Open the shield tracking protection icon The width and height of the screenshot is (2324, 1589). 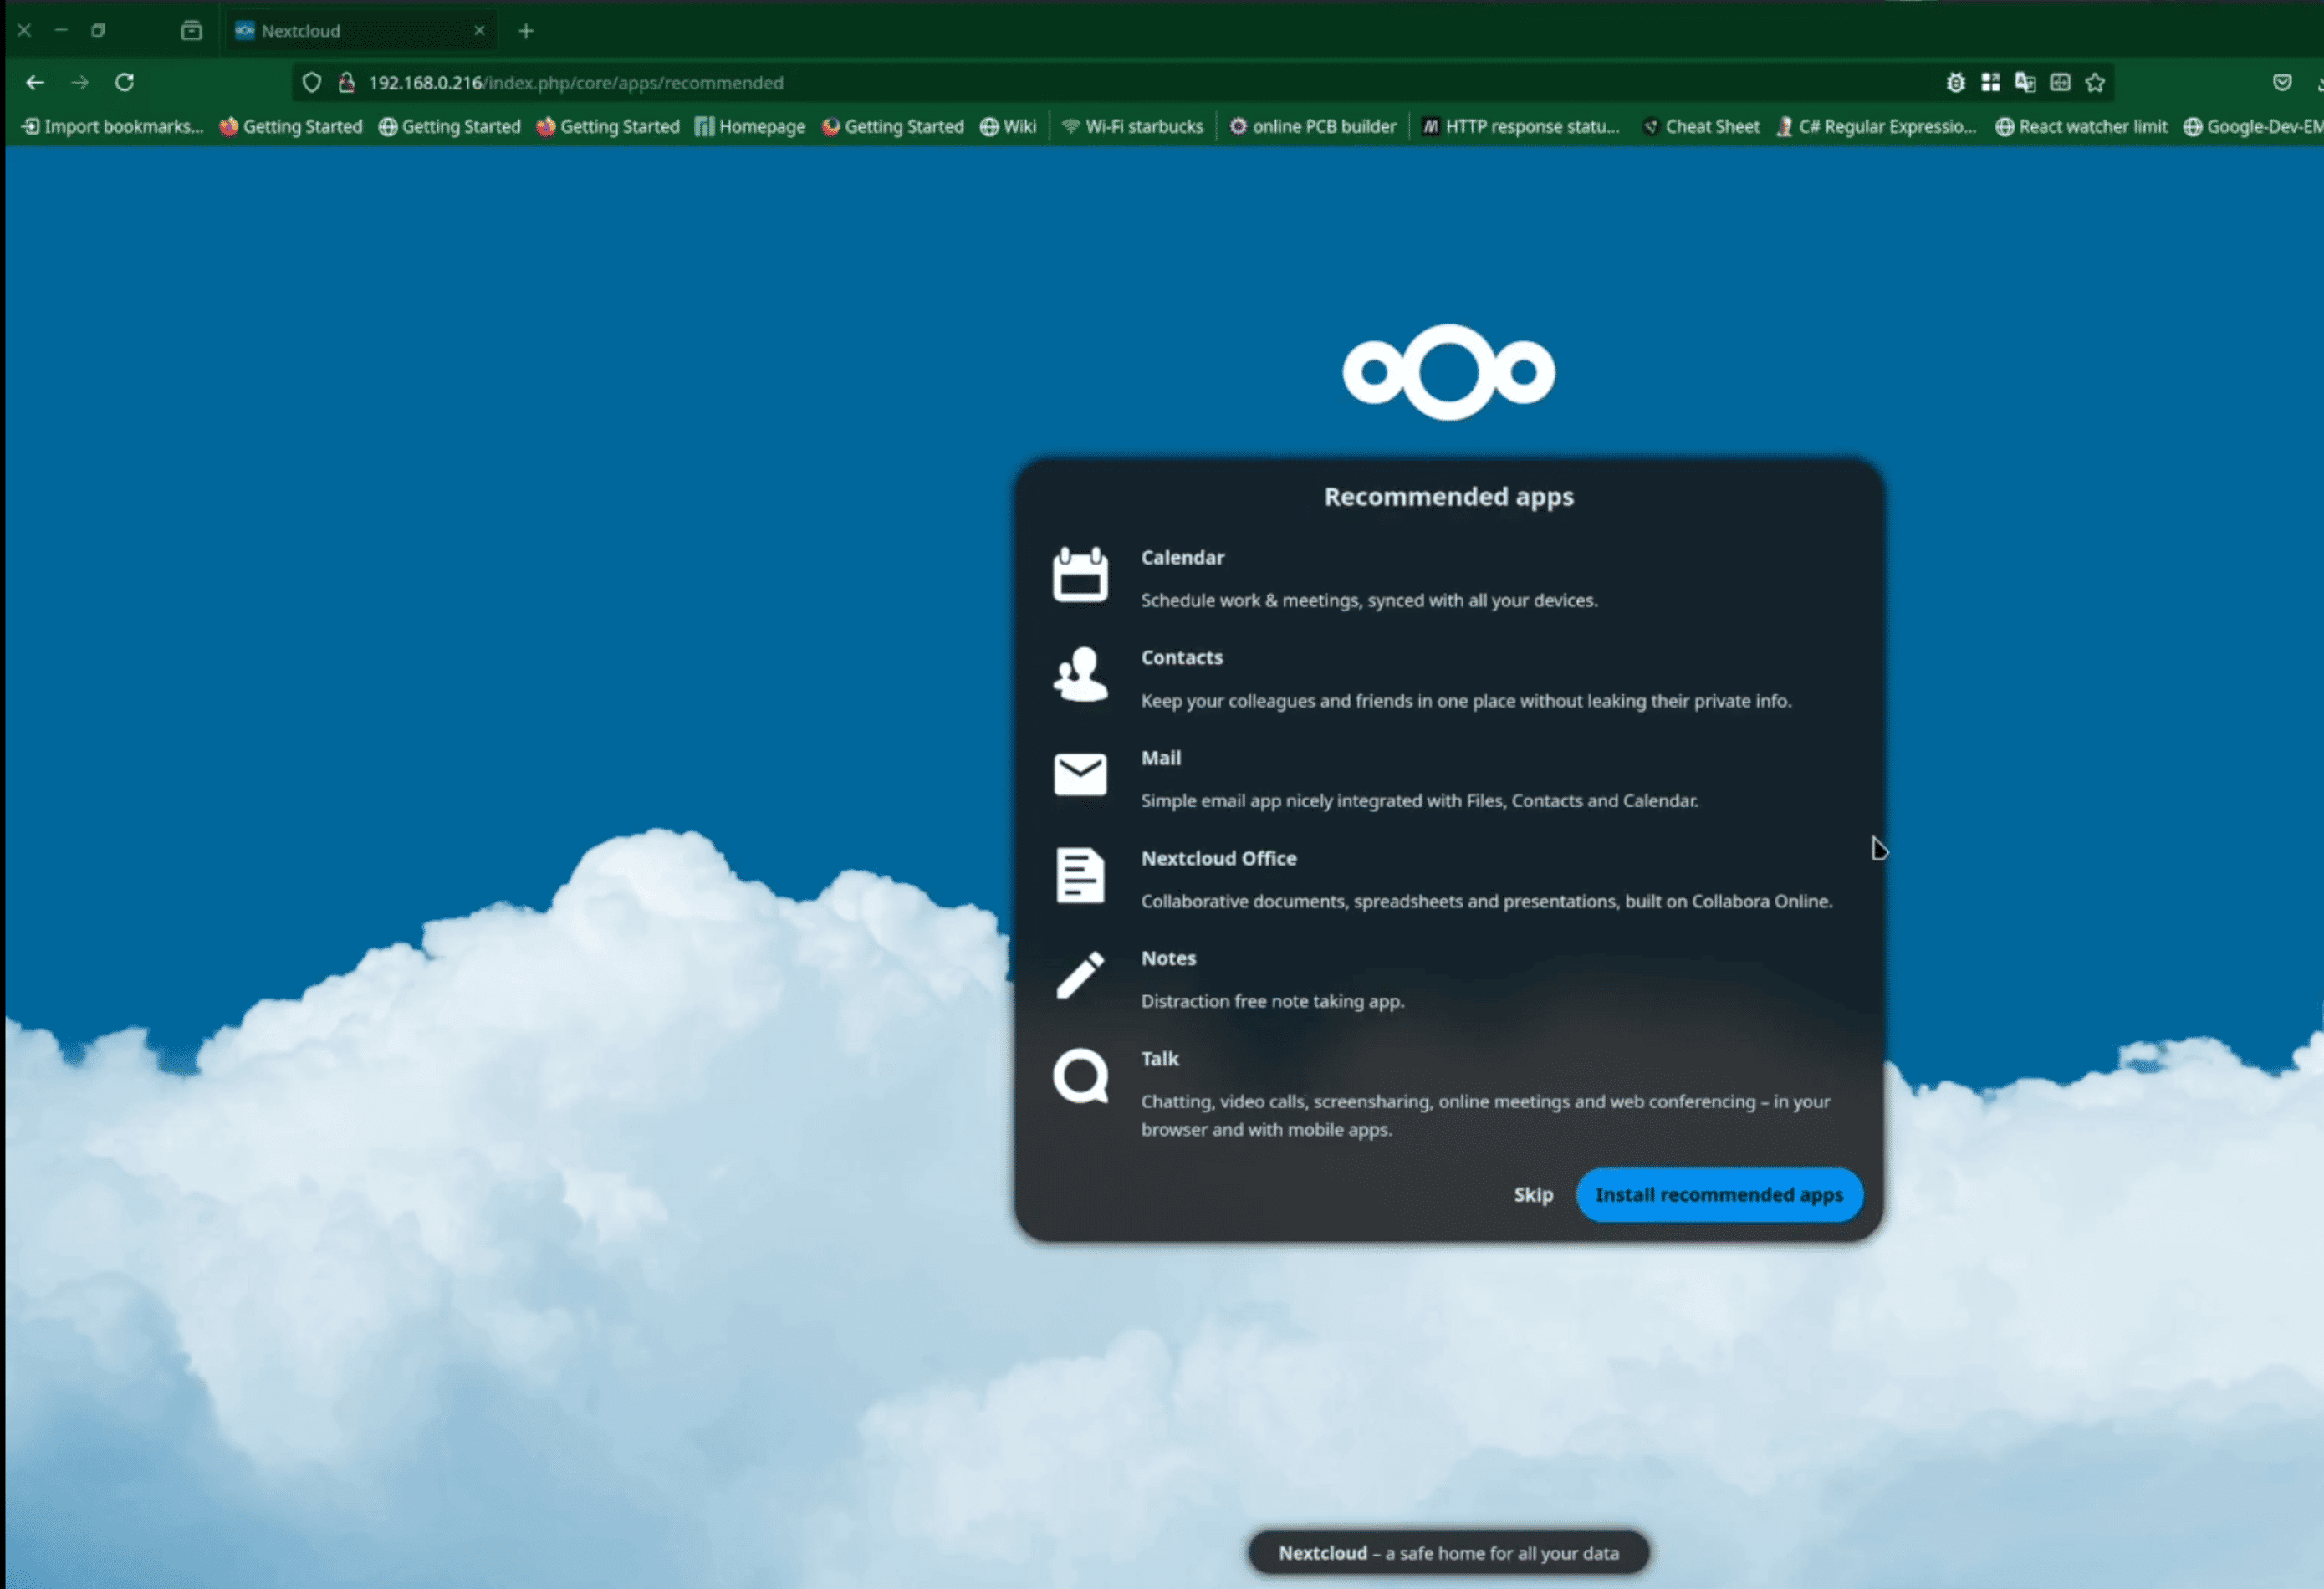(x=312, y=83)
